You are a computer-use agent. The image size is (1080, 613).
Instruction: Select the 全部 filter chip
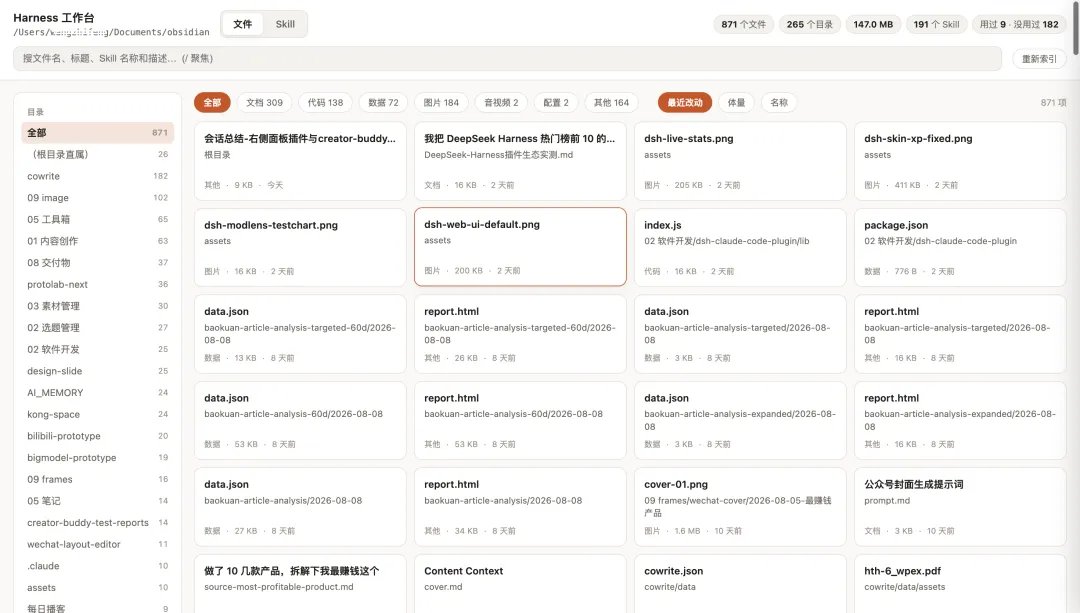212,103
